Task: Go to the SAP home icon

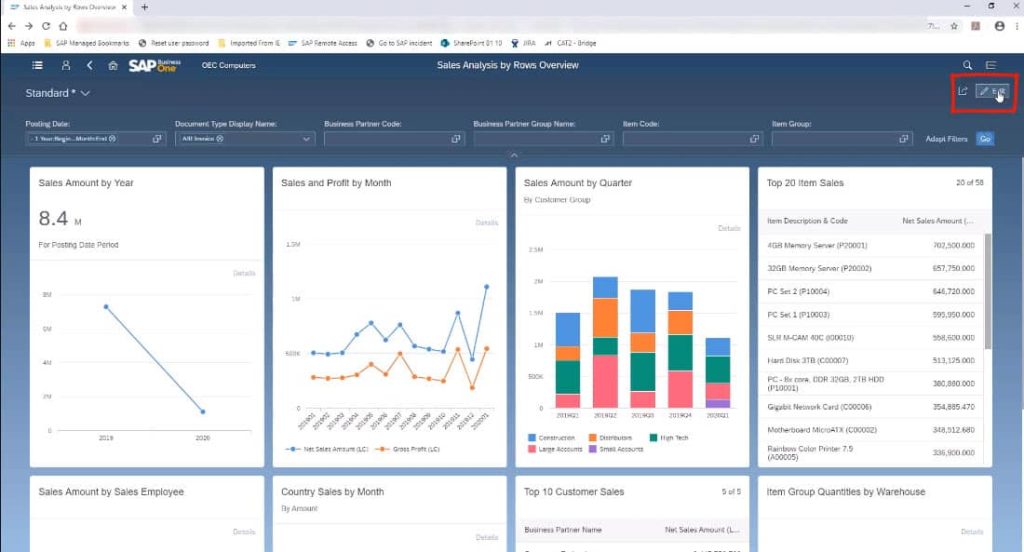Action: 113,65
